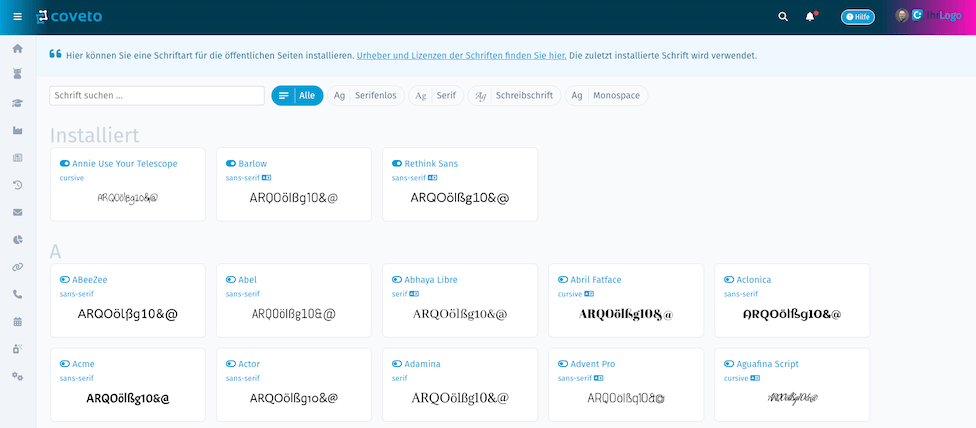This screenshot has width=976, height=428.
Task: Switch on the Advent Pro toggle
Action: 563,364
